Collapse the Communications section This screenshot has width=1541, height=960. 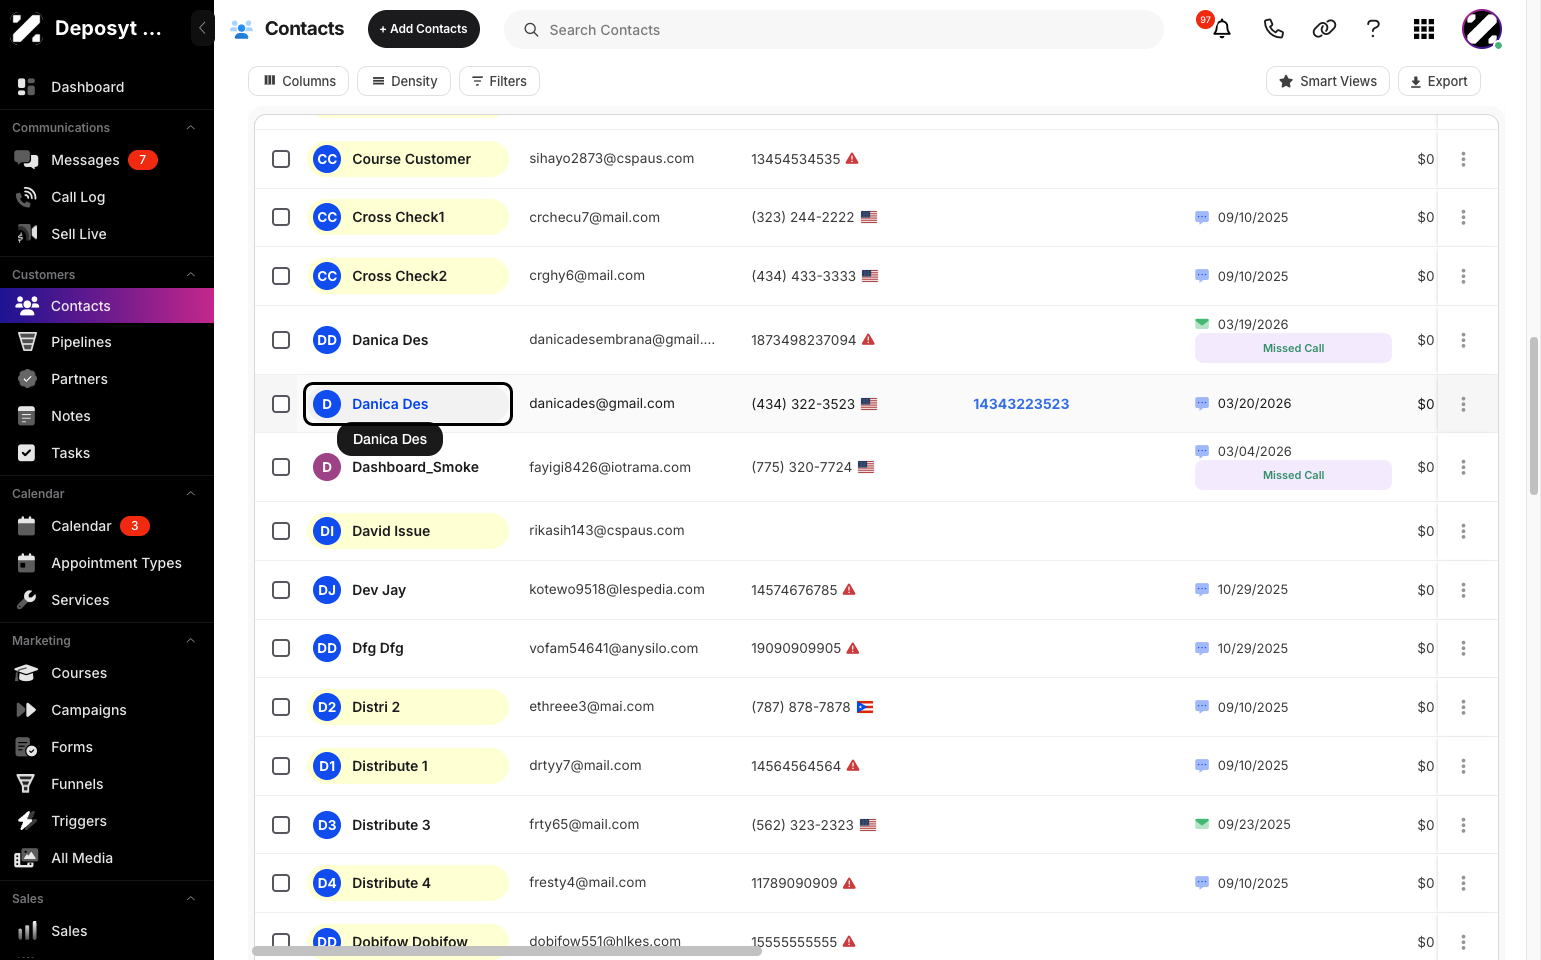click(x=190, y=128)
